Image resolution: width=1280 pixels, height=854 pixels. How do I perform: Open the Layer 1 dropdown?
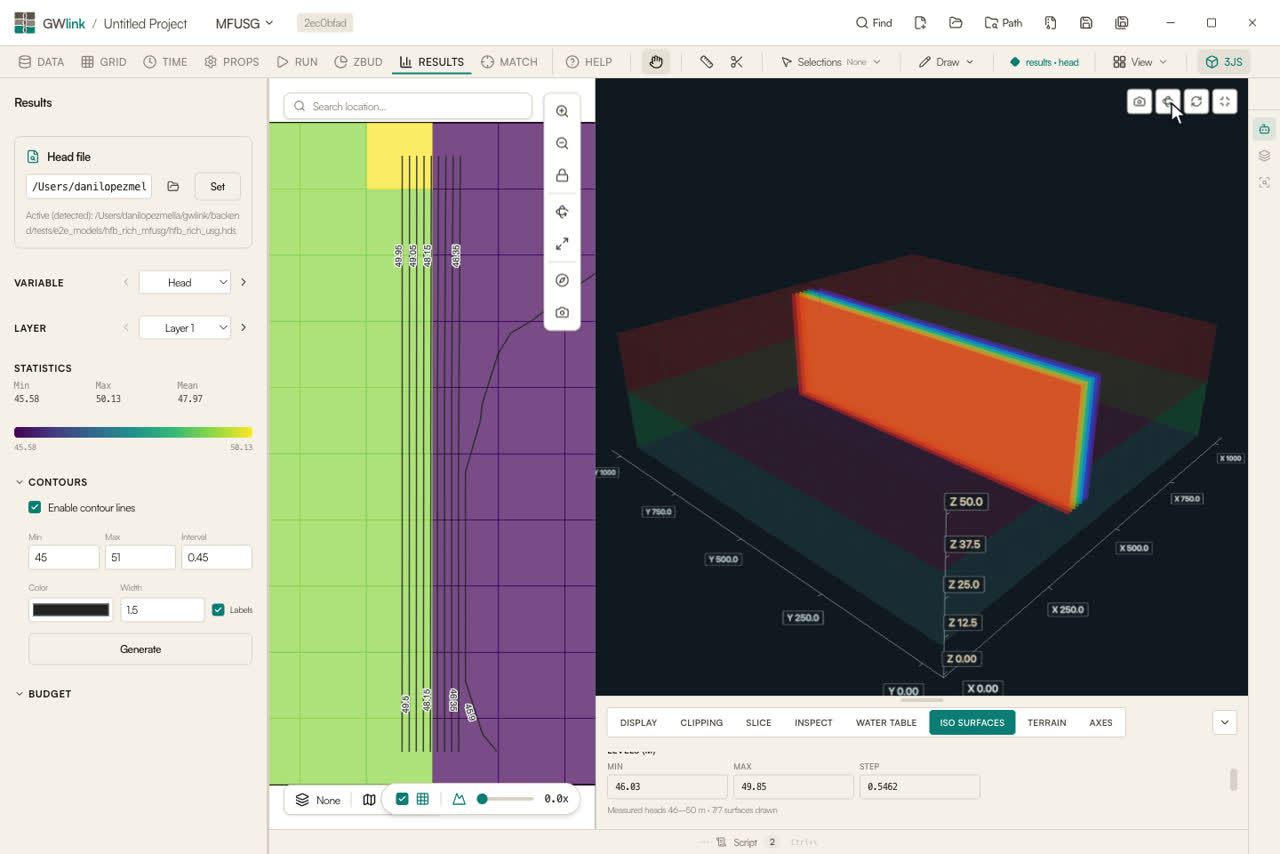coord(185,328)
